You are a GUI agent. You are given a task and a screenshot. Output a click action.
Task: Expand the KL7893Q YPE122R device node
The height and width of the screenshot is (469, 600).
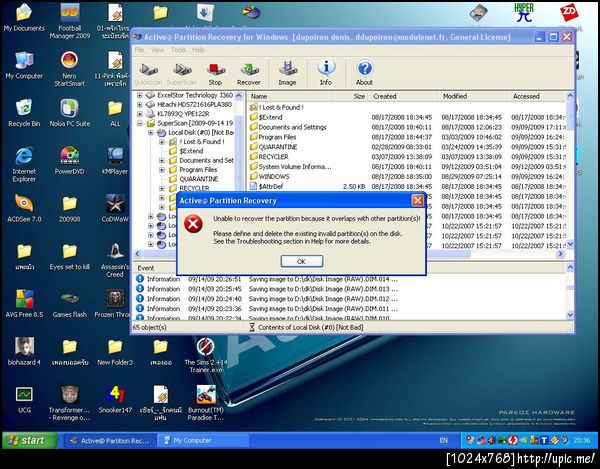[x=140, y=114]
